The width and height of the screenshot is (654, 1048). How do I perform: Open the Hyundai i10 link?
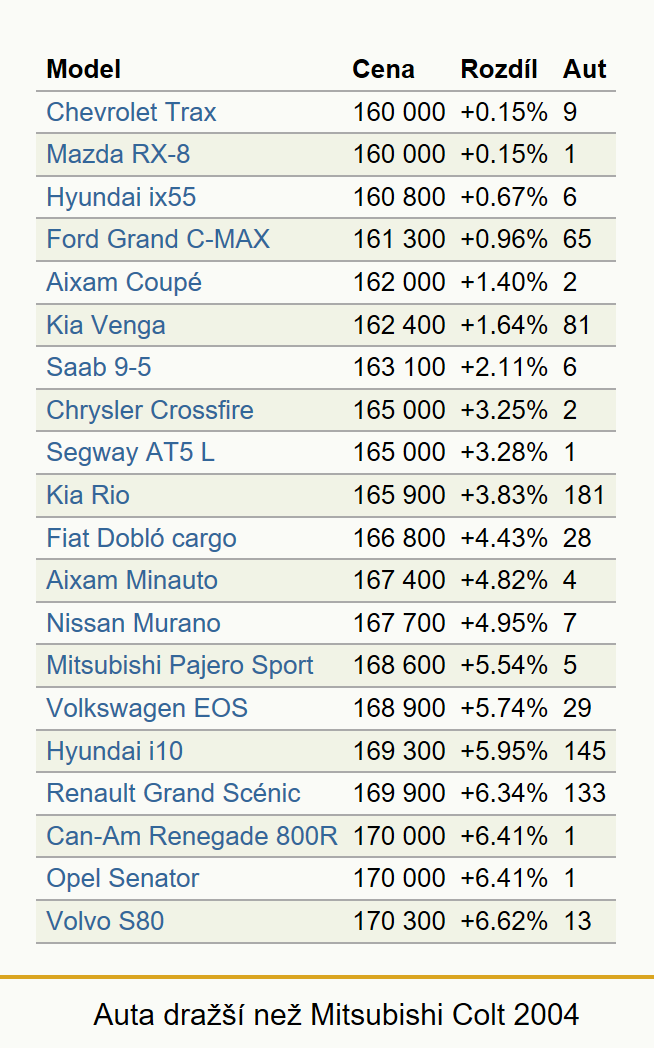coord(115,751)
